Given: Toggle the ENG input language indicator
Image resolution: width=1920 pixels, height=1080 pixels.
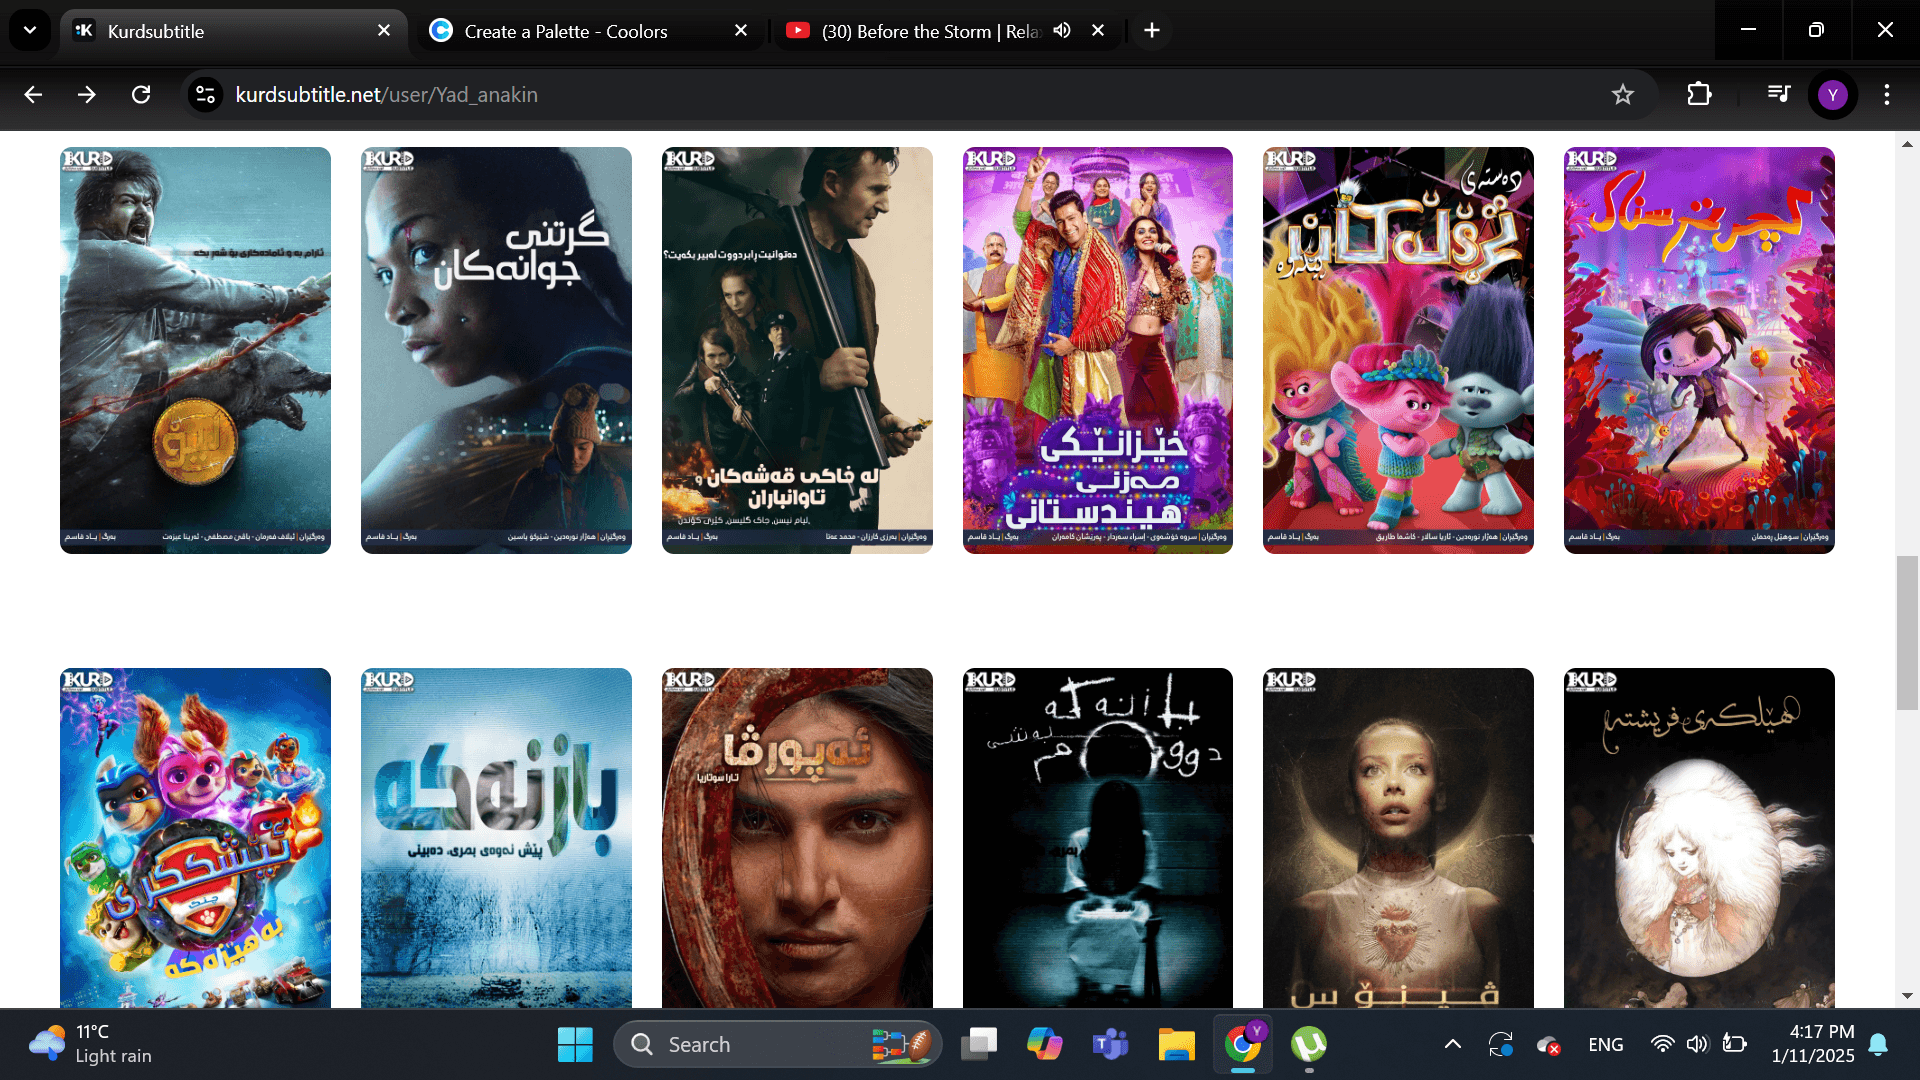Looking at the screenshot, I should click(1605, 1045).
